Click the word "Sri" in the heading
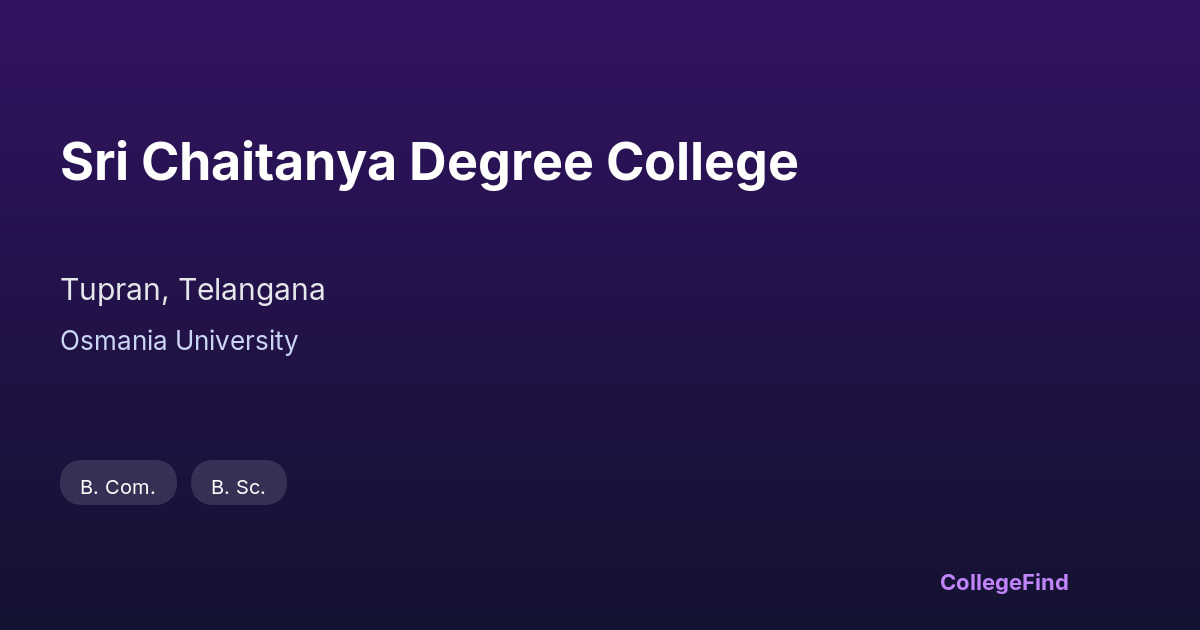Screen dimensions: 1200x630 [x=94, y=162]
